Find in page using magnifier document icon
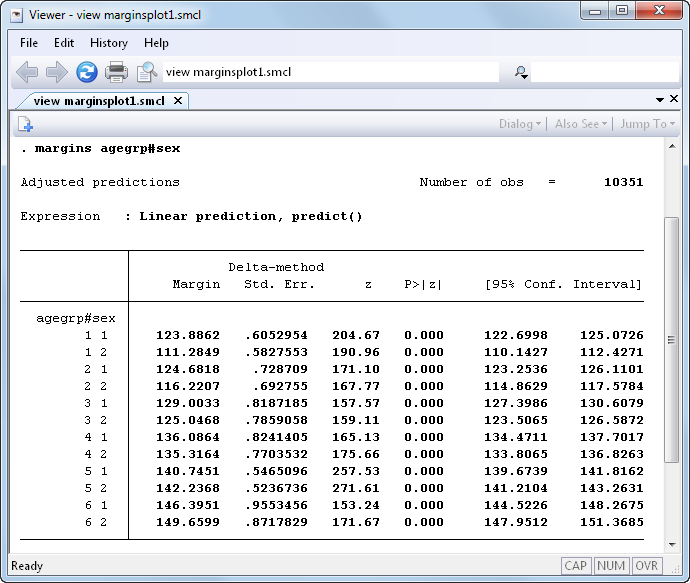The height and width of the screenshot is (583, 690). [x=147, y=72]
